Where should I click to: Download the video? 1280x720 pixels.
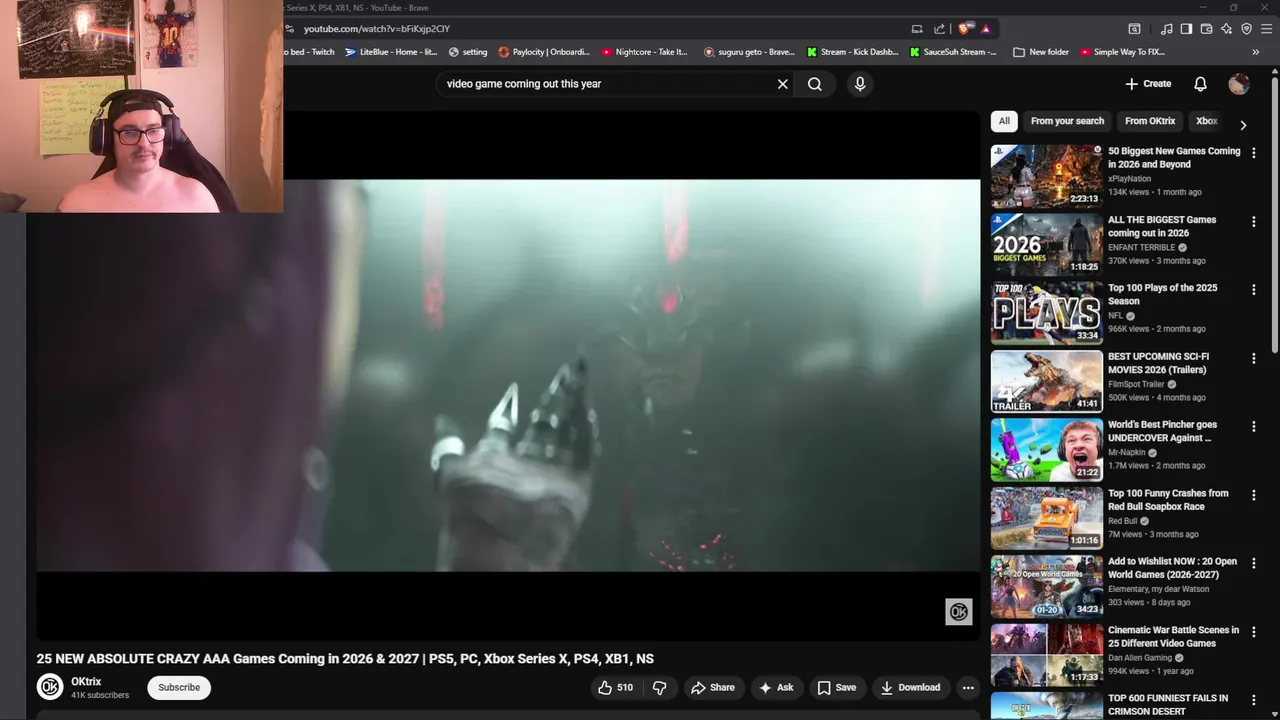click(x=910, y=687)
